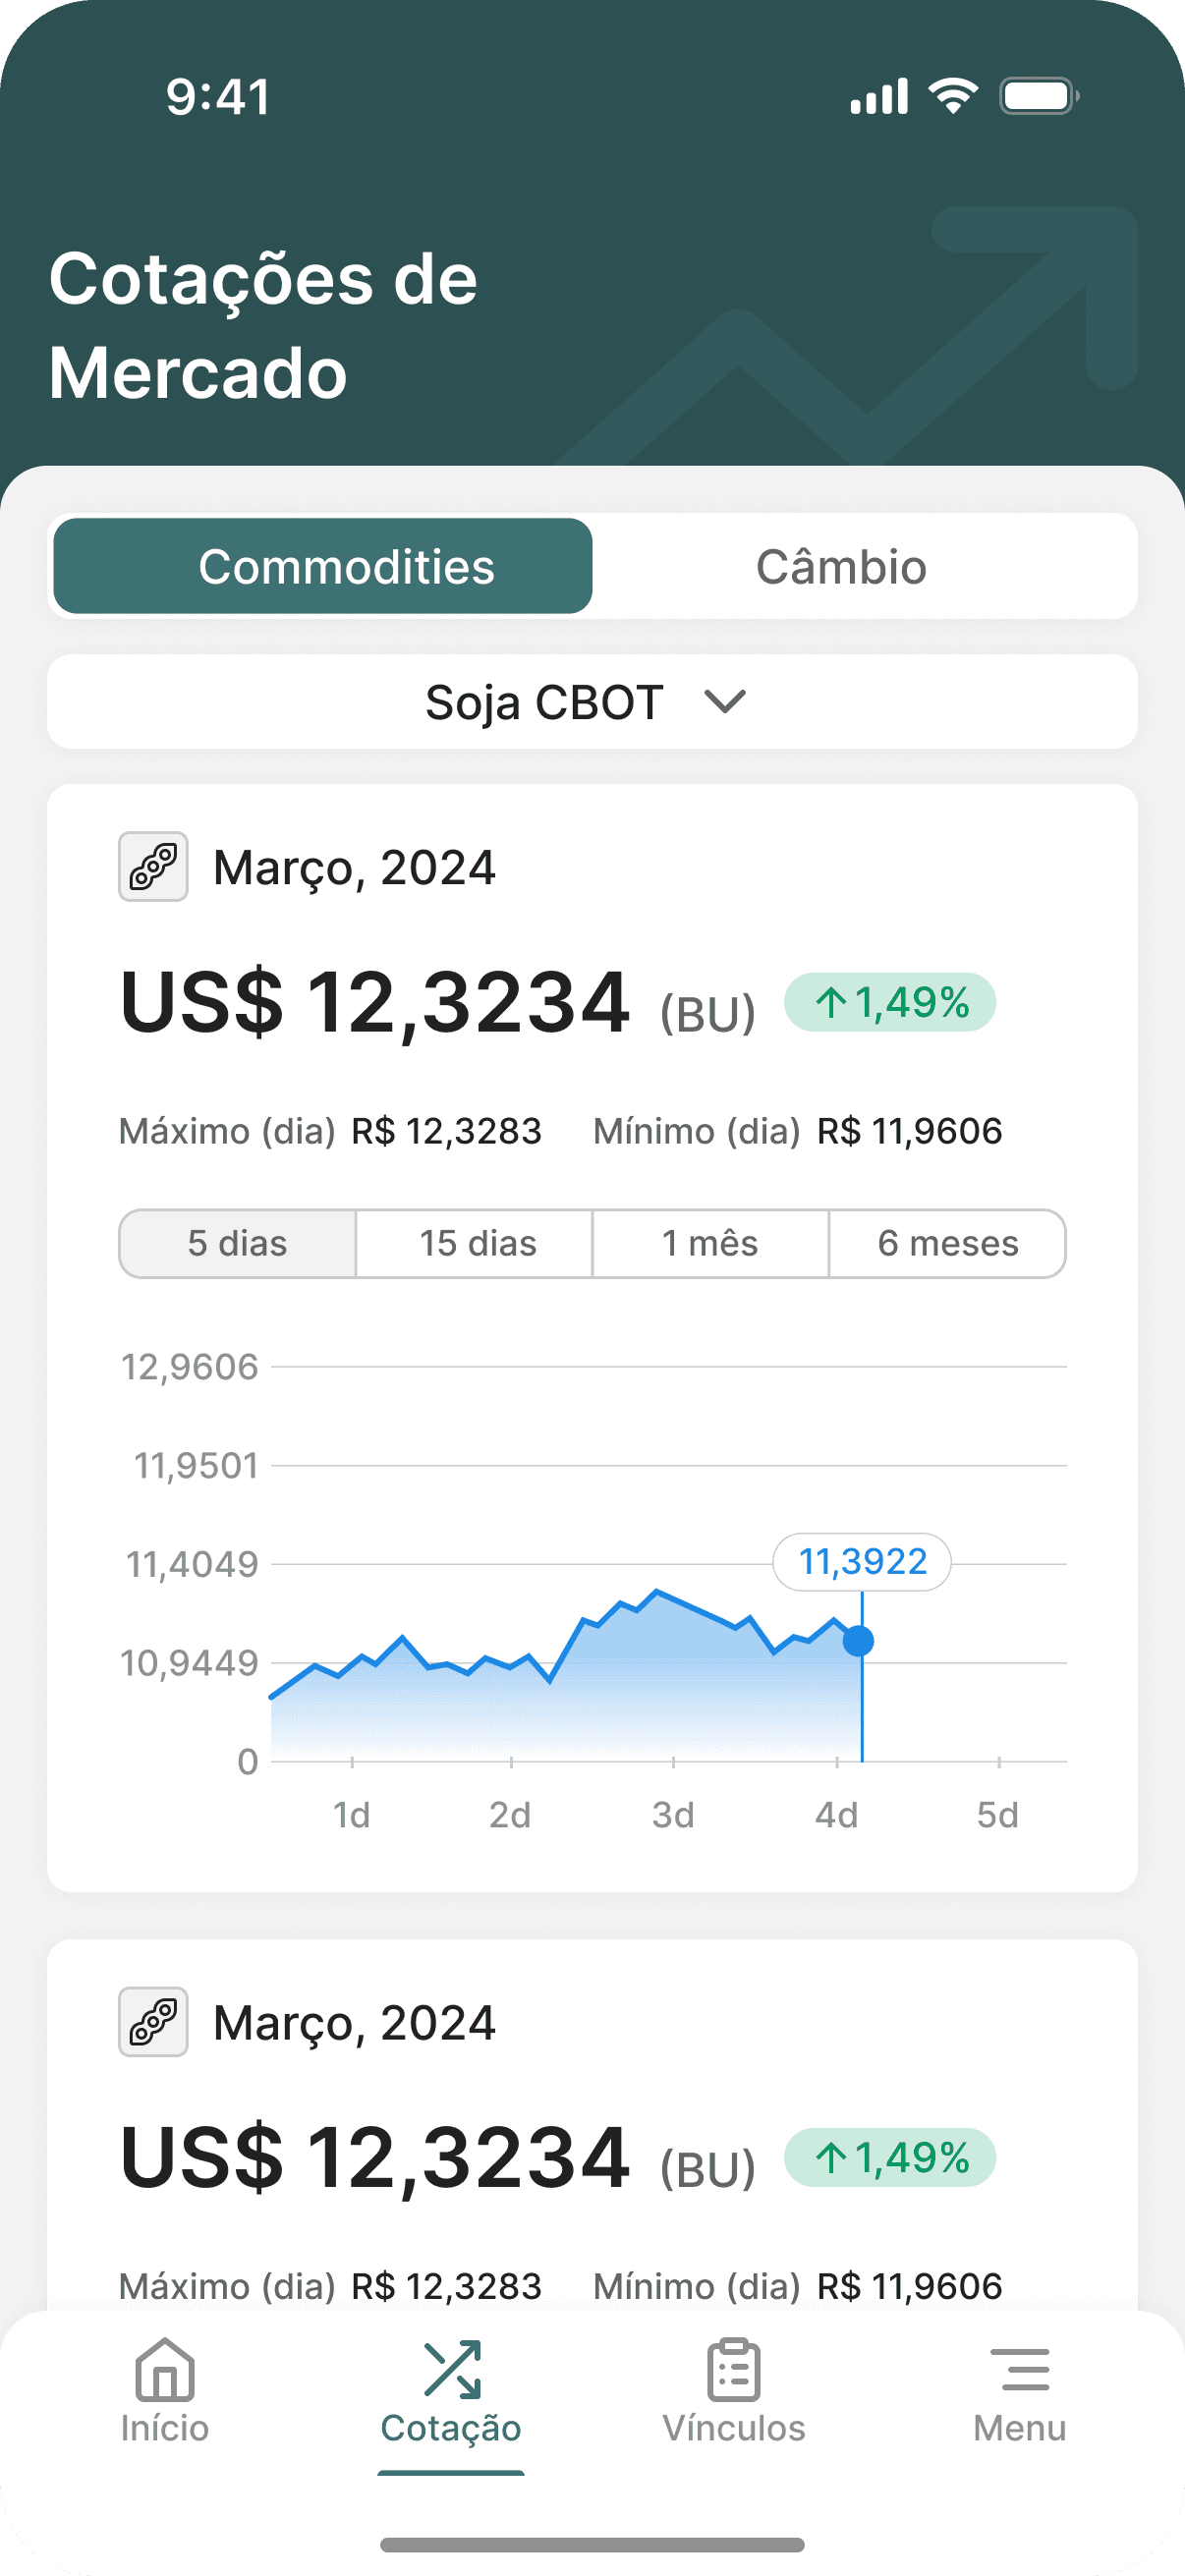Open the Soja CBOT commodity dropdown
1185x2576 pixels.
point(592,701)
